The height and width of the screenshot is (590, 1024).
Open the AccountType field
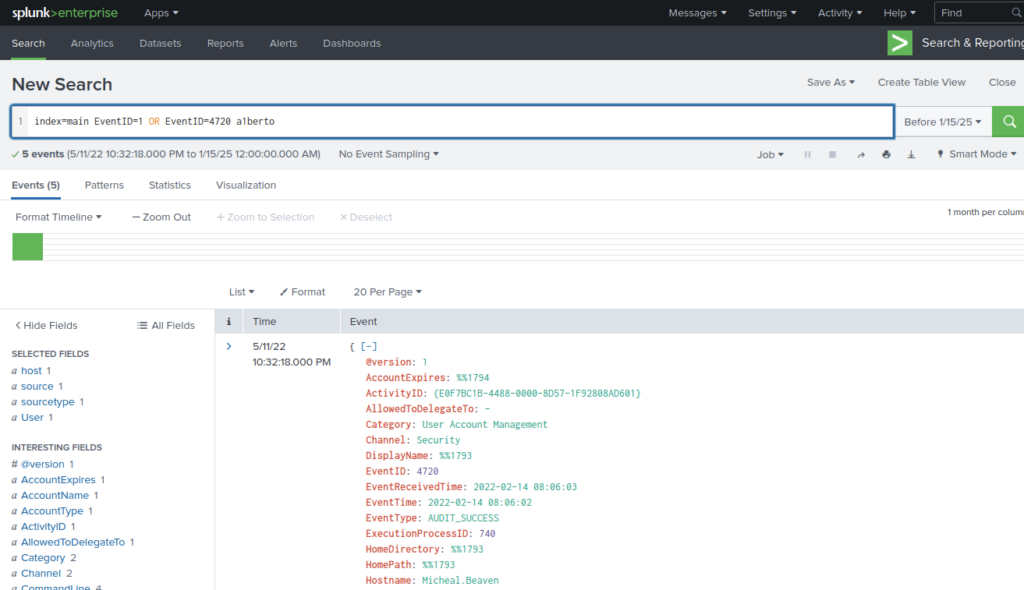[52, 511]
